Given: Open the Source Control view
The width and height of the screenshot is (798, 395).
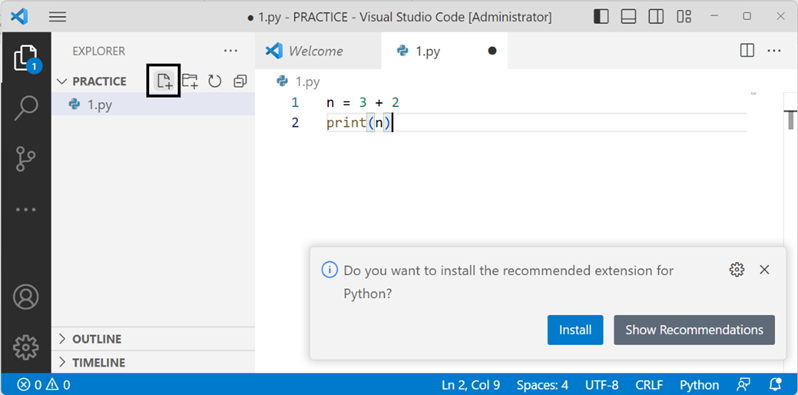Looking at the screenshot, I should coord(26,159).
